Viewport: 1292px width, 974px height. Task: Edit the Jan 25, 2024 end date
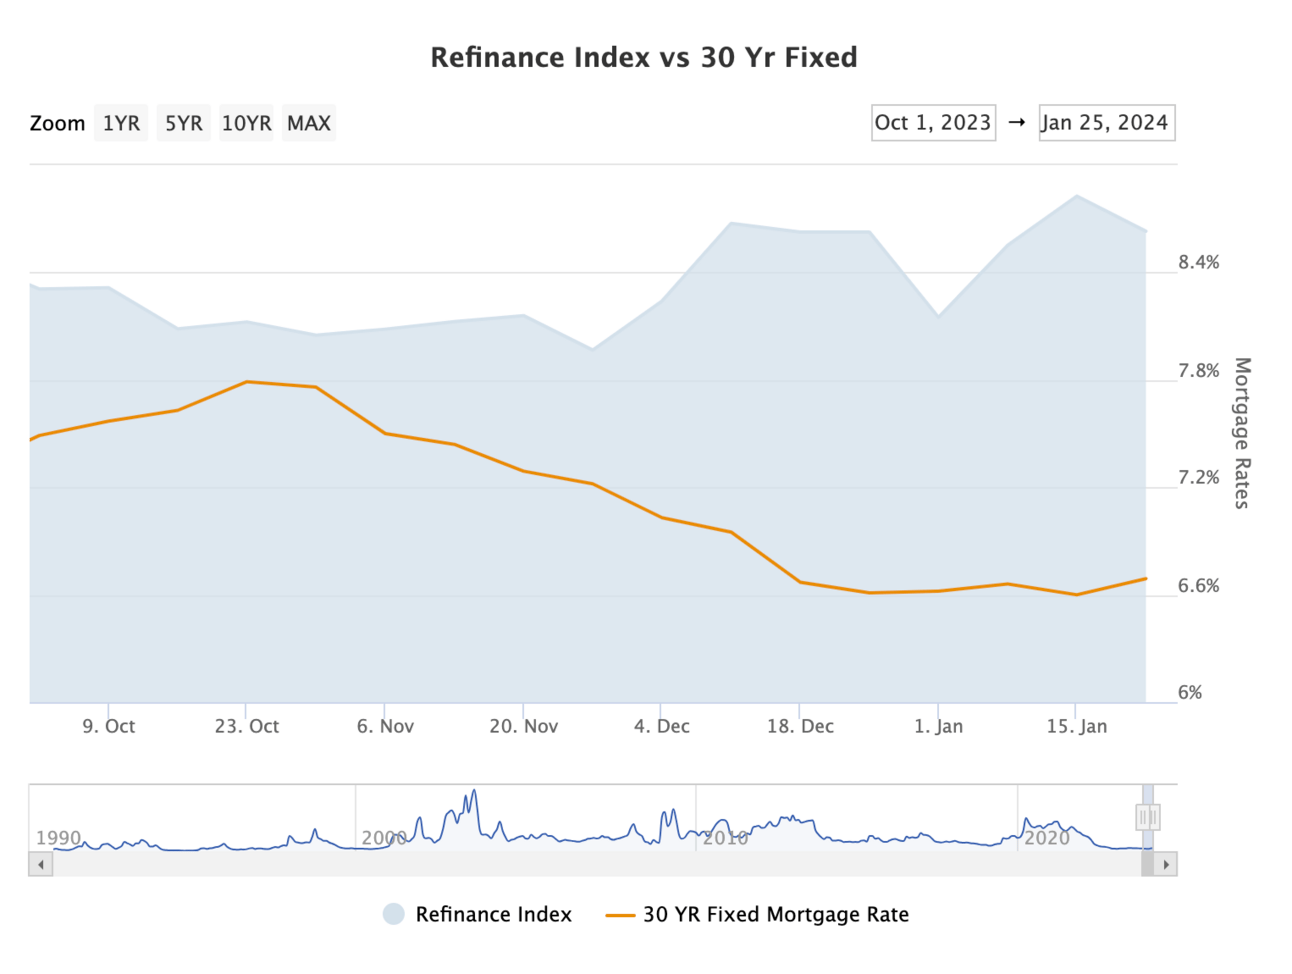point(1105,122)
